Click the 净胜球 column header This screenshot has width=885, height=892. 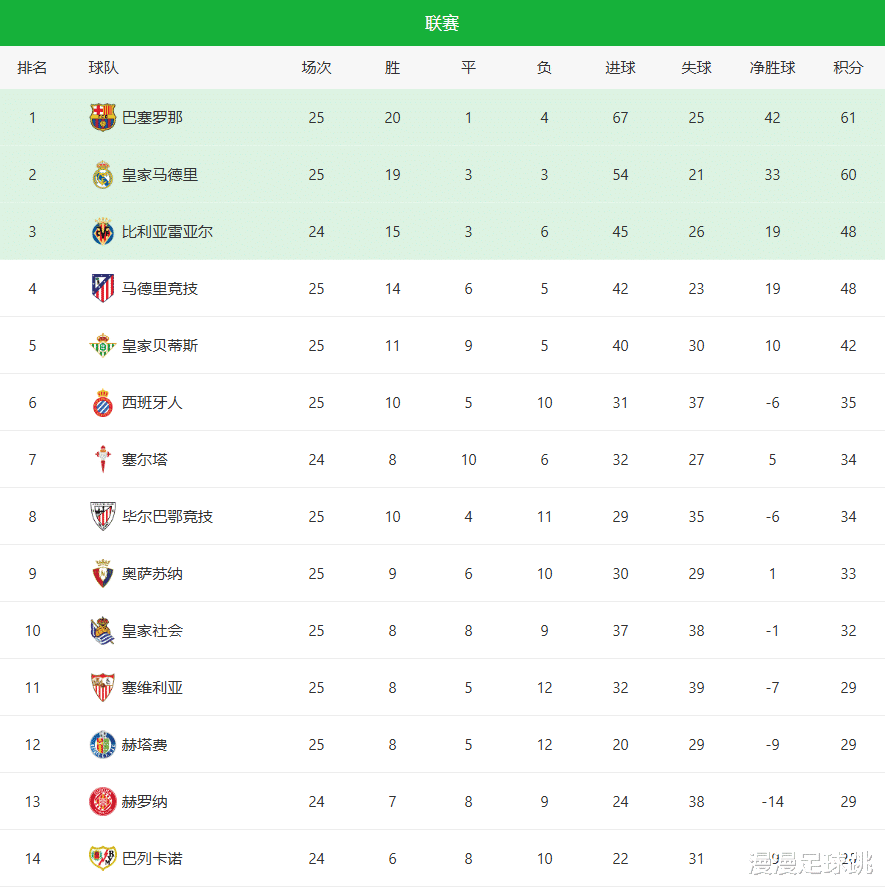pos(772,68)
